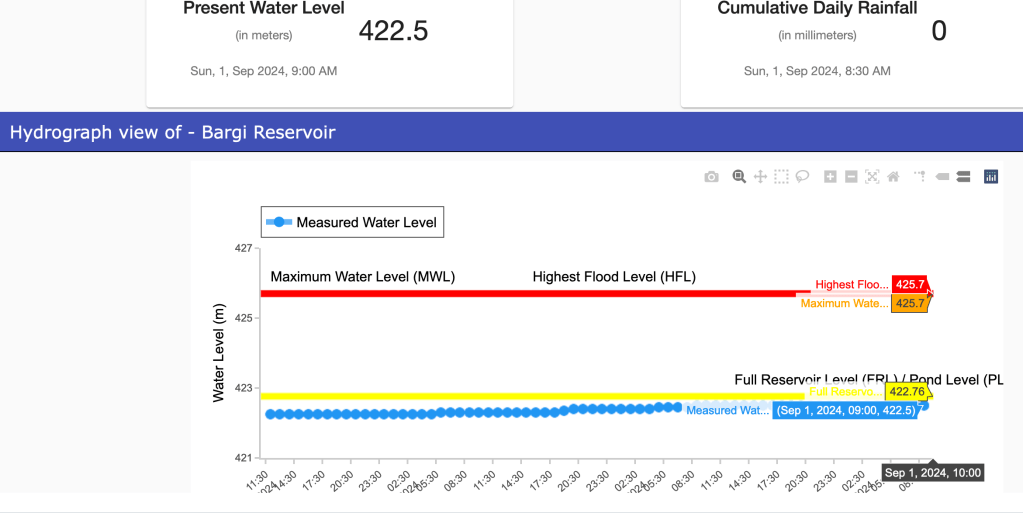This screenshot has width=1023, height=513.
Task: Choose the Box Select tool
Action: [x=781, y=177]
